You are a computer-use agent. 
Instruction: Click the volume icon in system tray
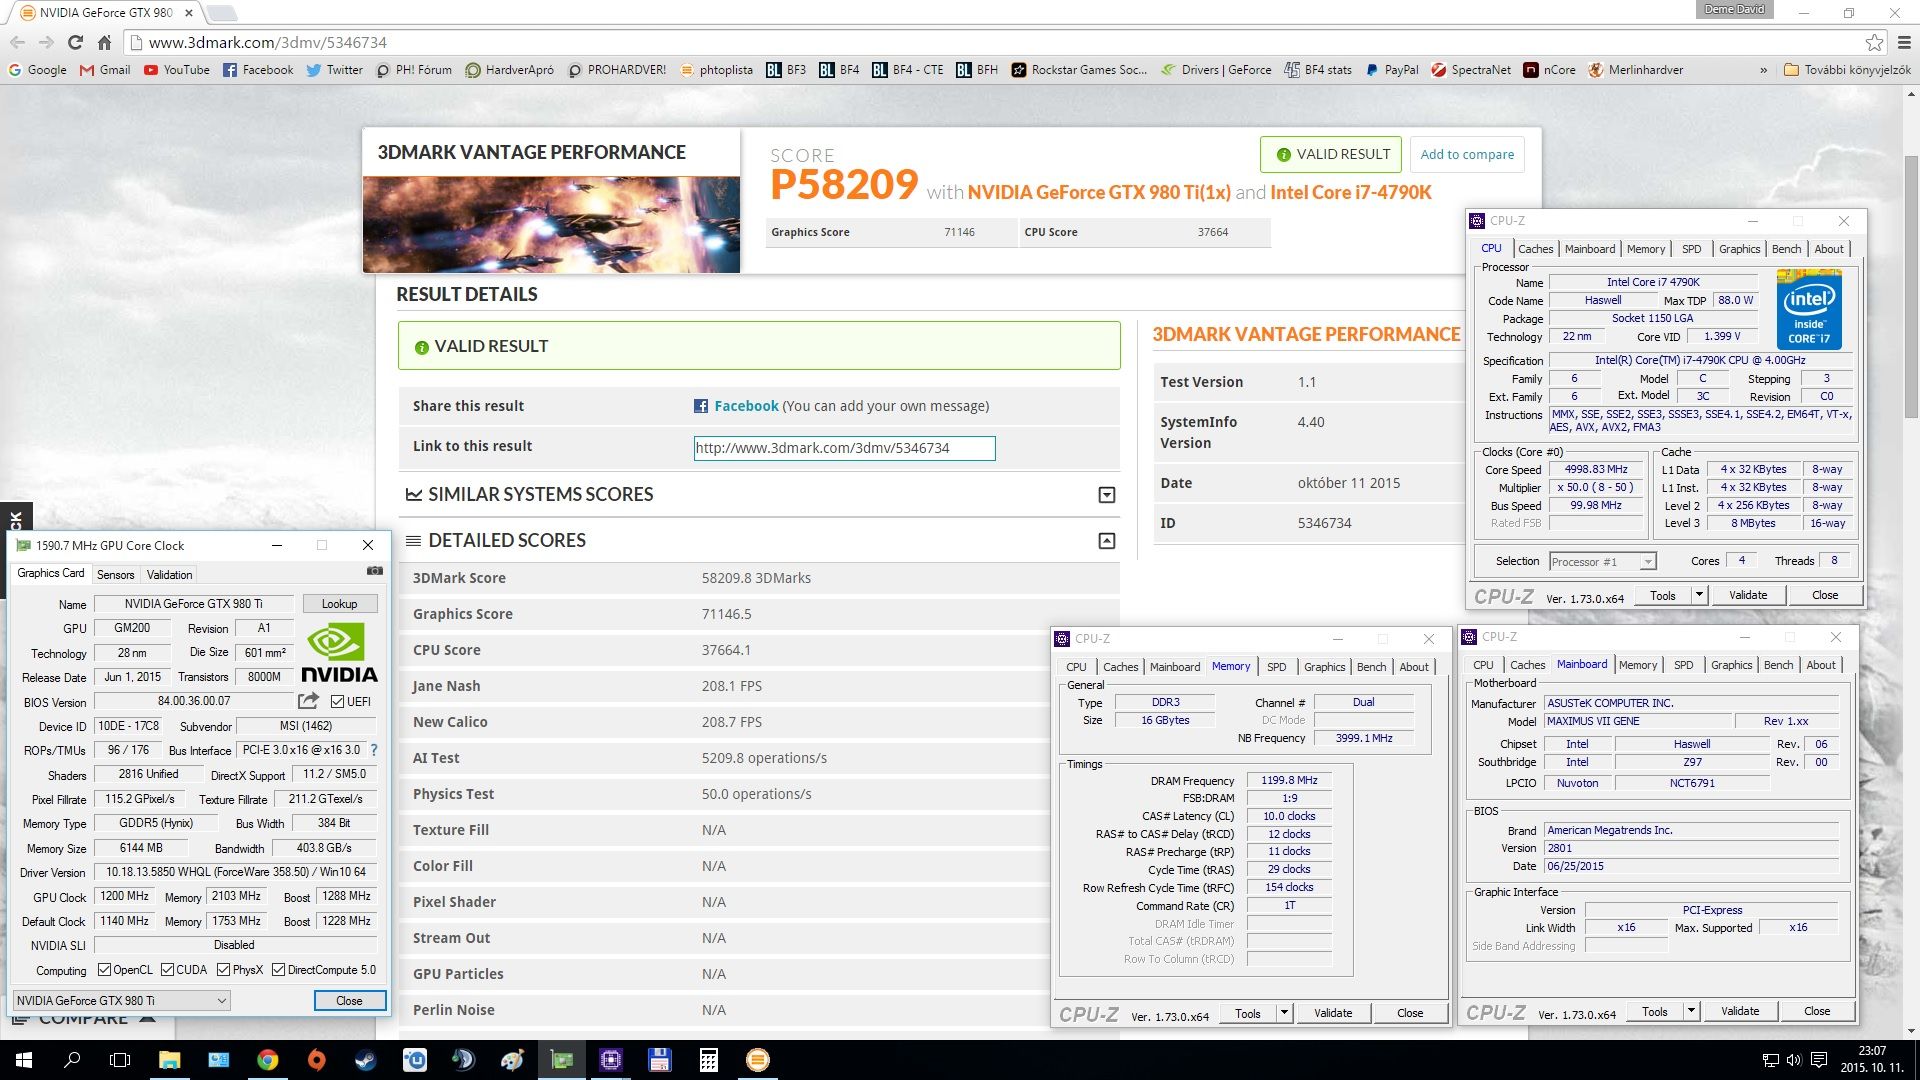click(1793, 1060)
